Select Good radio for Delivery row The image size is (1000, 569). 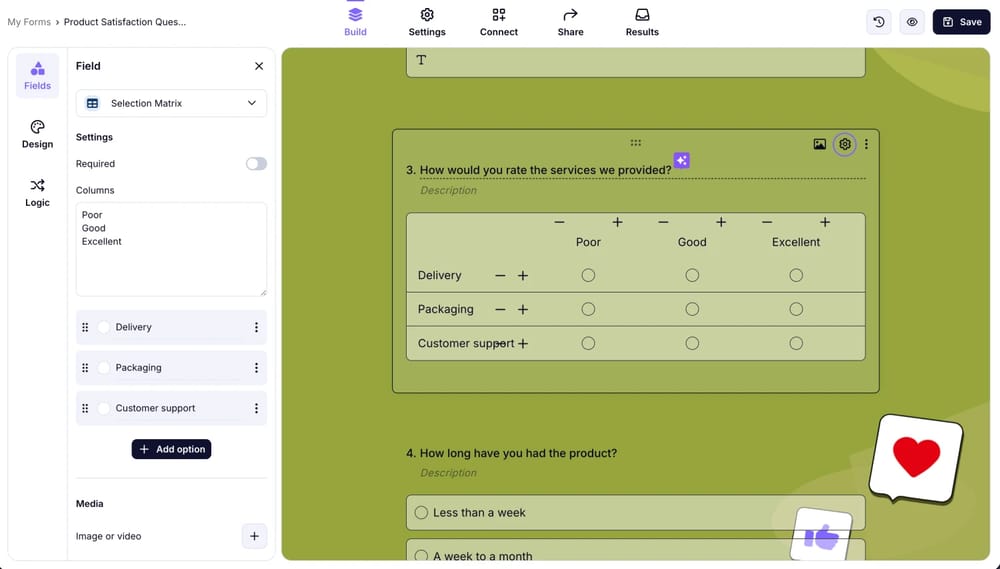(692, 275)
